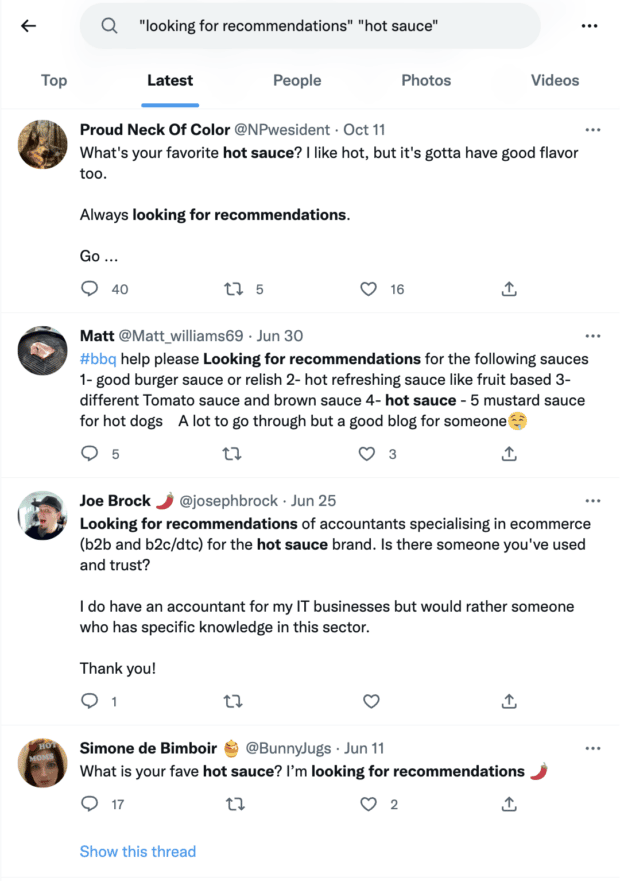620x881 pixels.
Task: Like Proud Neck Of Color's tweet
Action: pyautogui.click(x=368, y=289)
